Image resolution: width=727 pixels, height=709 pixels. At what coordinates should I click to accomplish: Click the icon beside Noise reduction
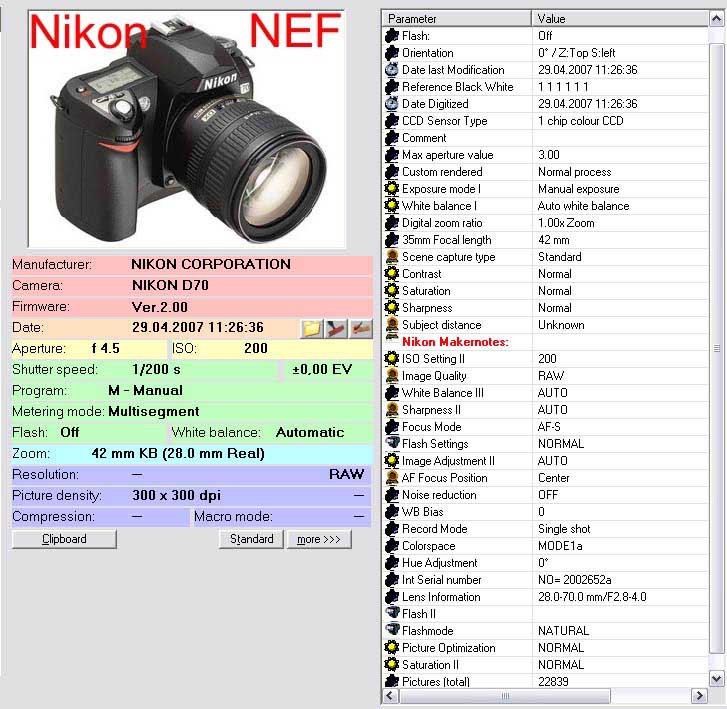[392, 495]
